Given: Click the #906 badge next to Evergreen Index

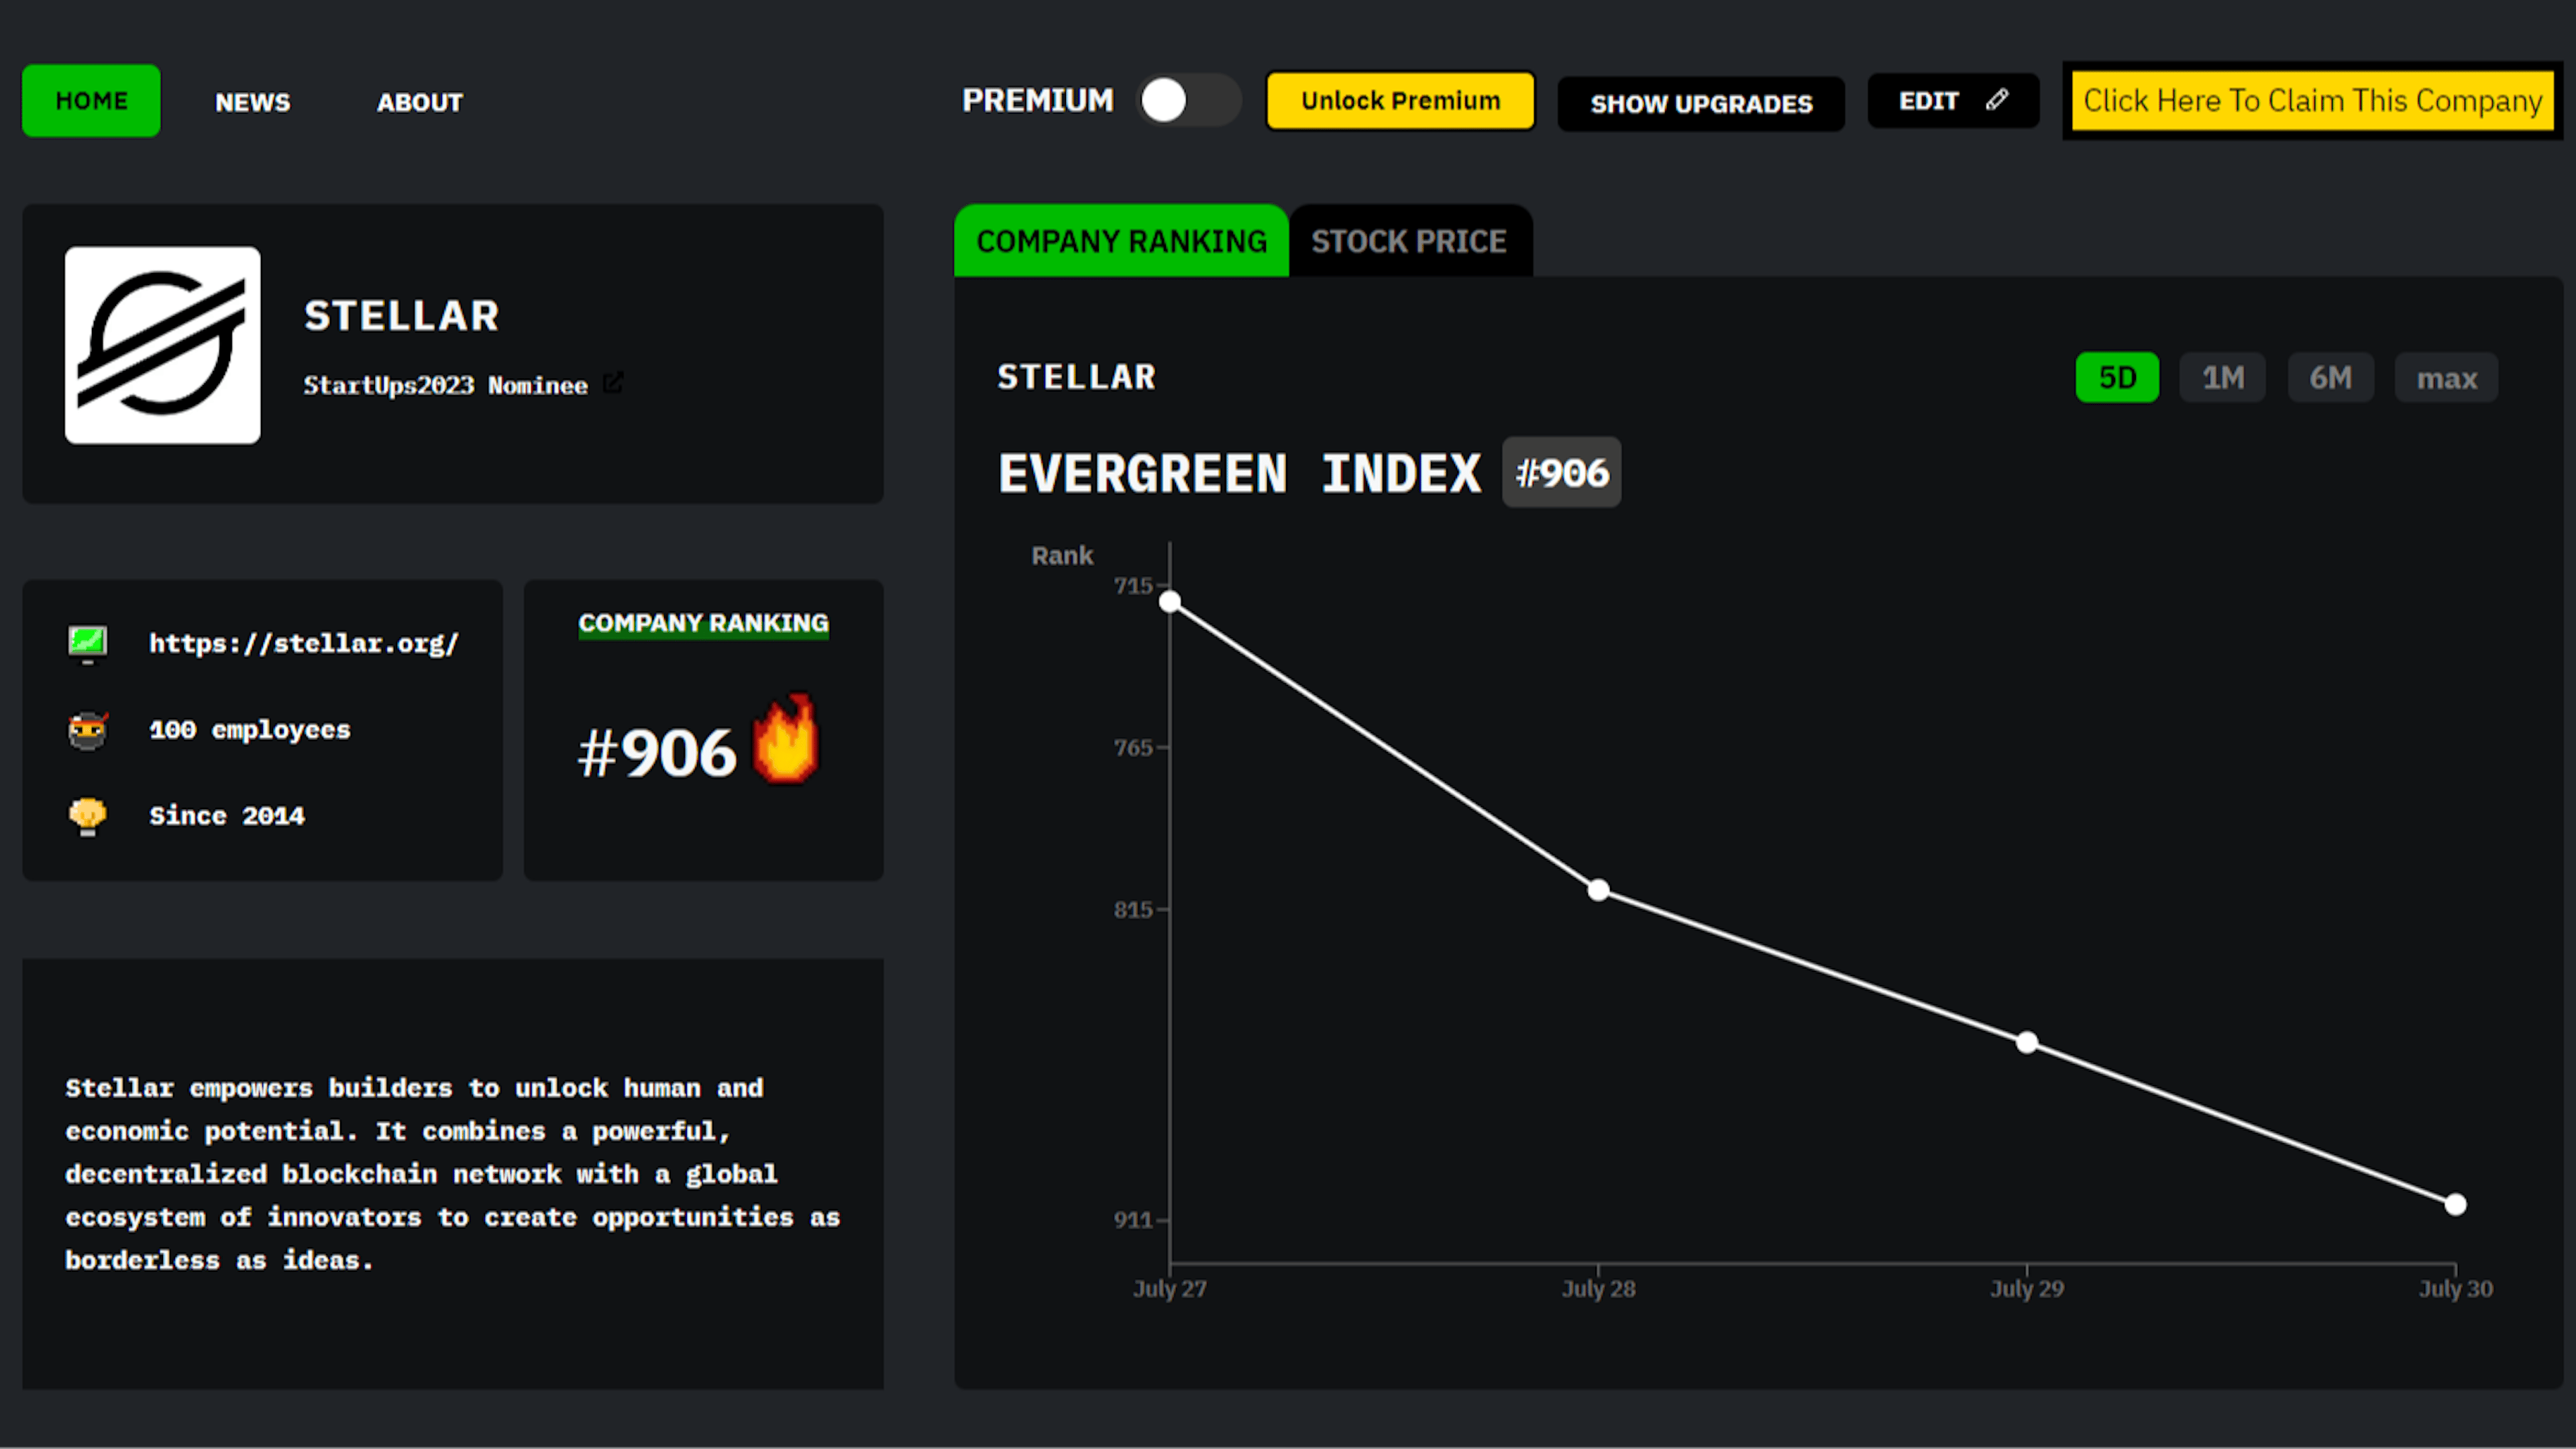Looking at the screenshot, I should tap(1561, 472).
